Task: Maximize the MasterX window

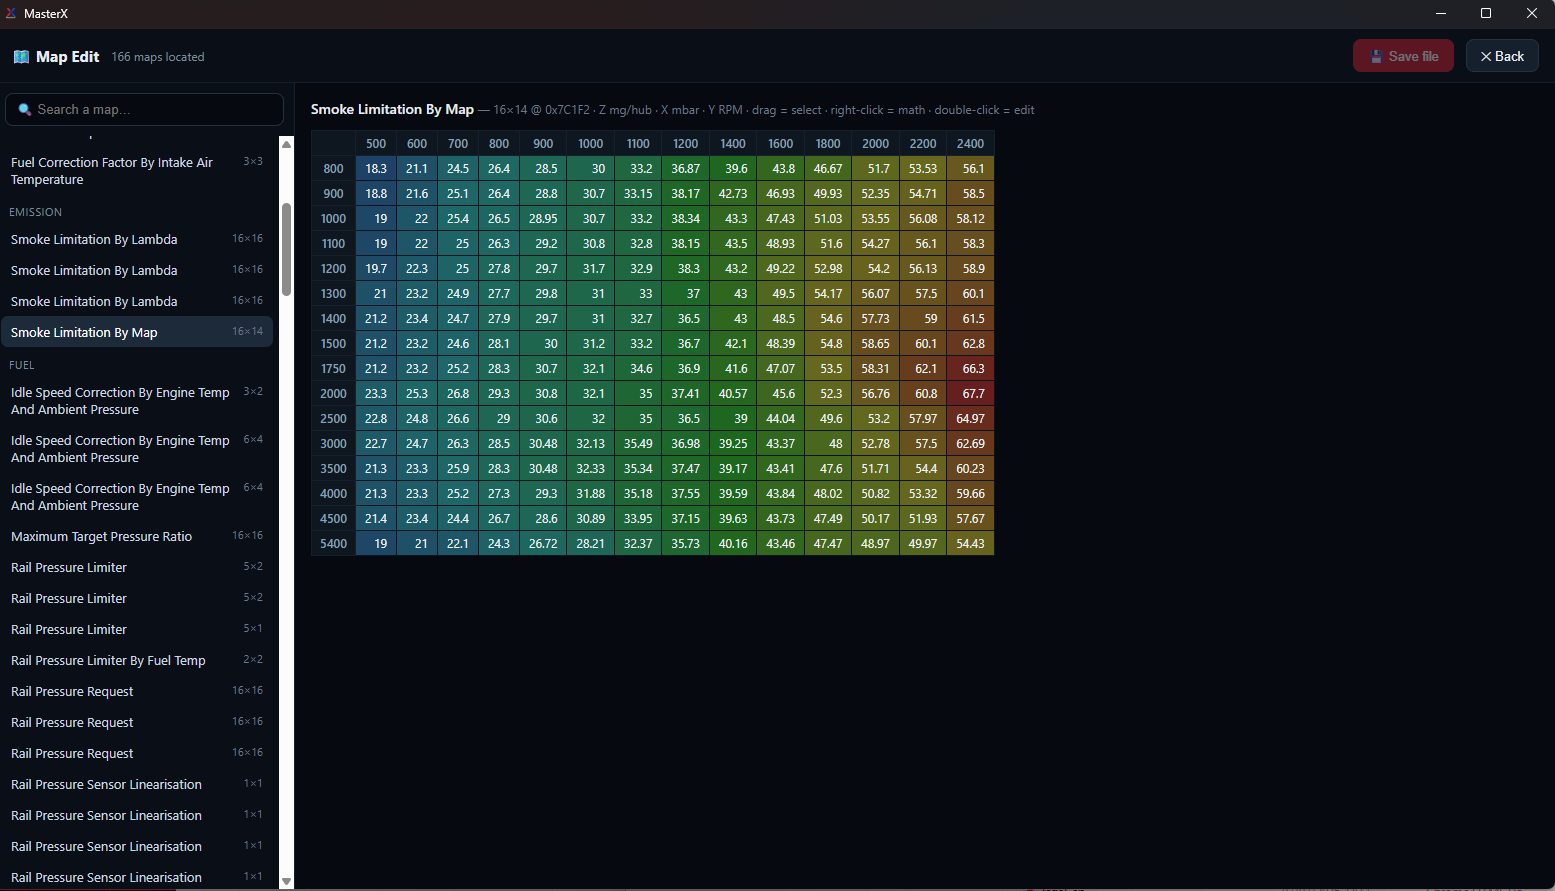Action: (1486, 14)
